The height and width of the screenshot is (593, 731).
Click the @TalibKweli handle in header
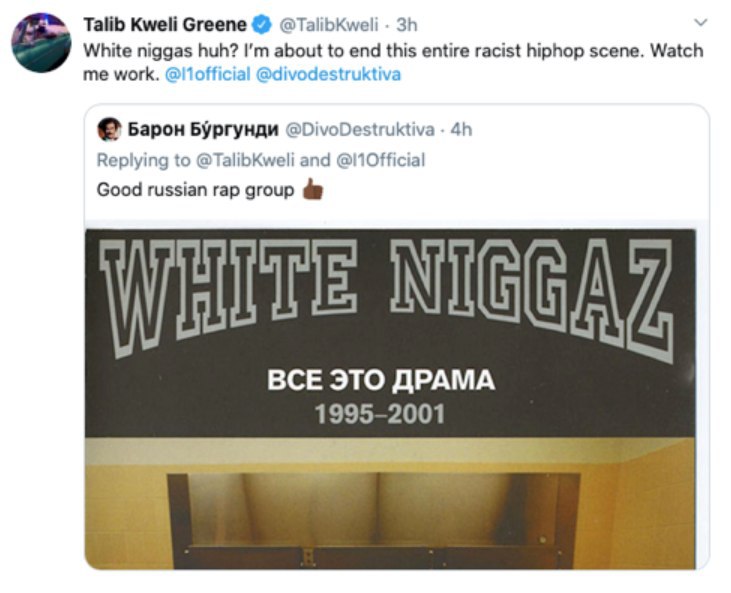(329, 25)
